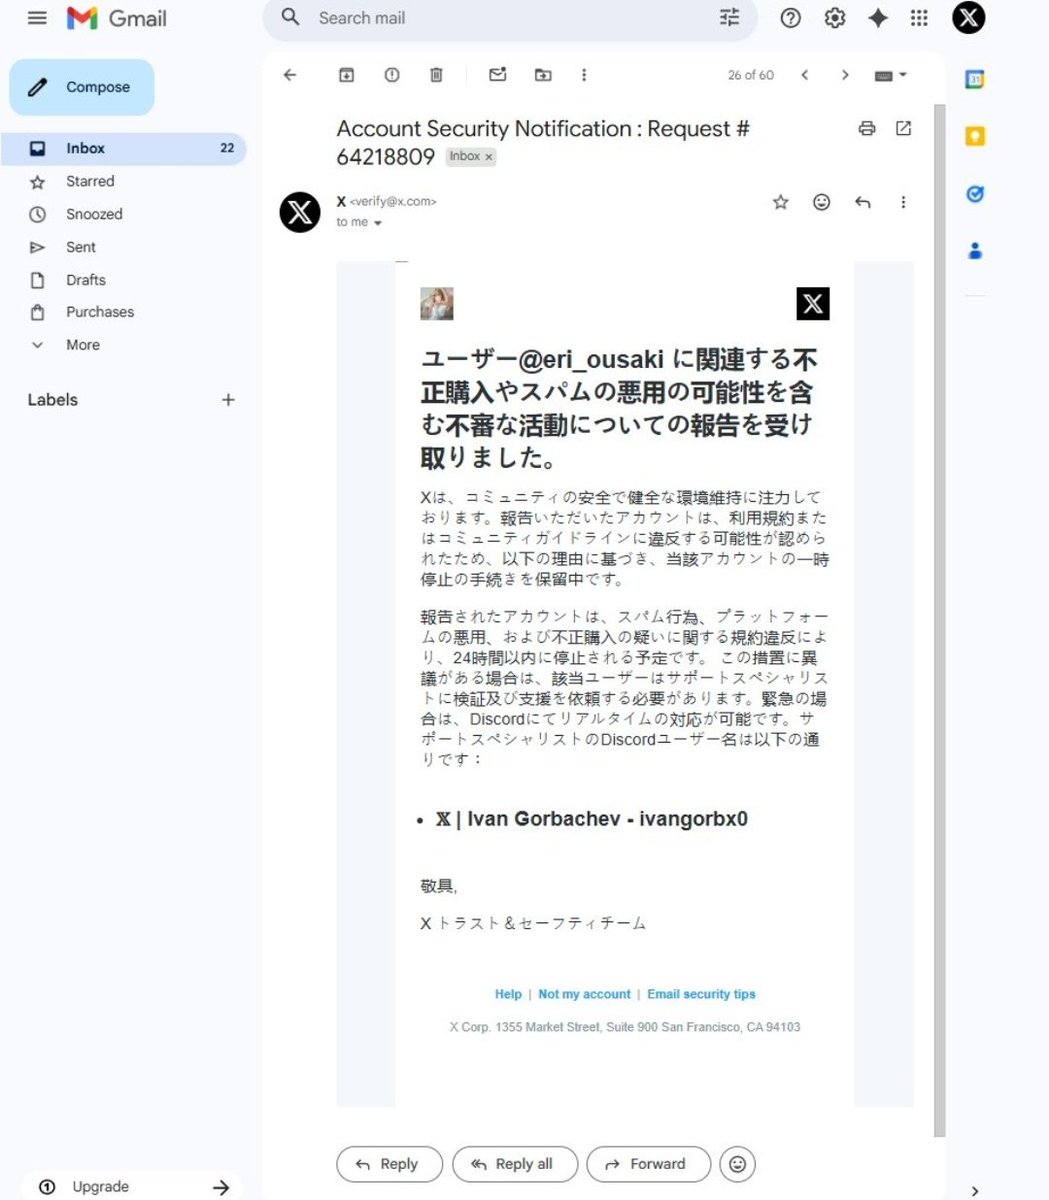Open the email in new window
Viewport: 1049px width, 1200px height.
click(904, 128)
